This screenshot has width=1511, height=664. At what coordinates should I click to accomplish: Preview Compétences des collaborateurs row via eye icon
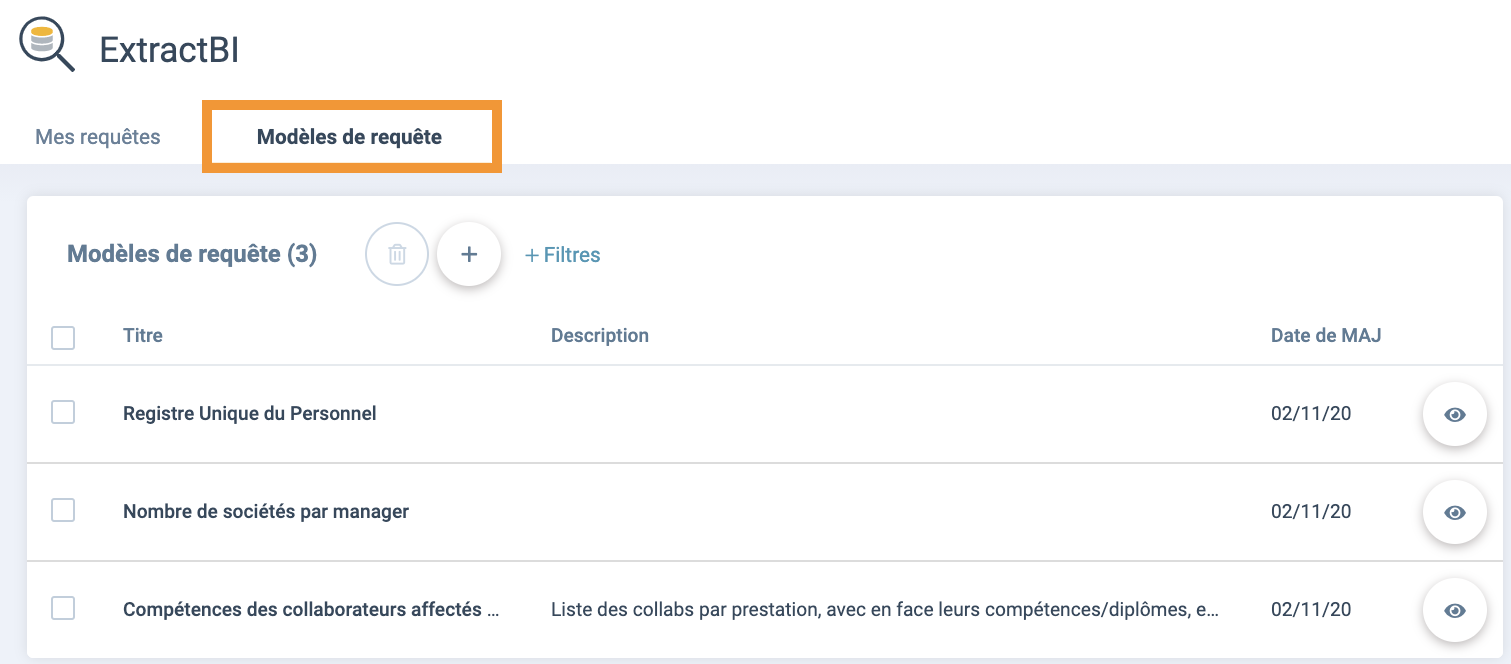tap(1455, 610)
